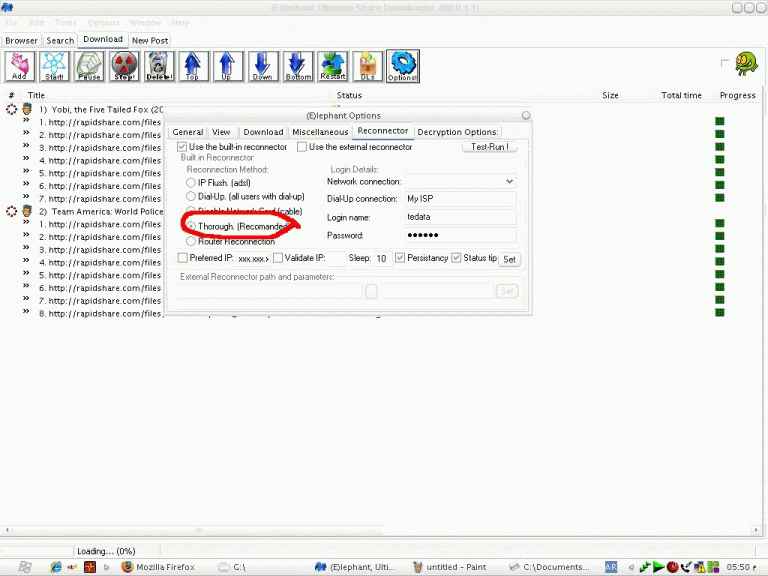Image resolution: width=768 pixels, height=576 pixels.
Task: Expand the Yobi, the Five Tailed Fox group
Action: click(x=12, y=109)
